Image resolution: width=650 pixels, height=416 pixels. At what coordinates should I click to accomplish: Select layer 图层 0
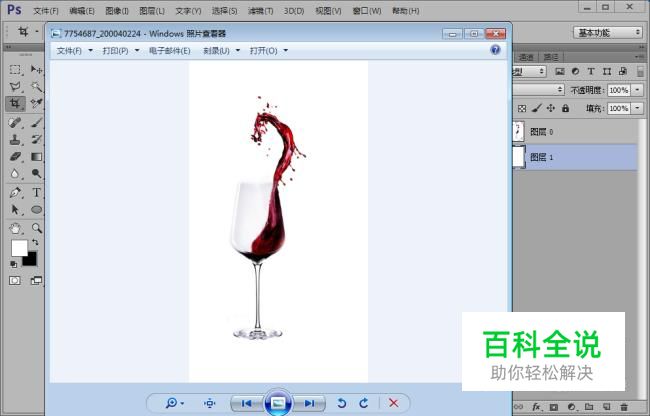tap(575, 132)
